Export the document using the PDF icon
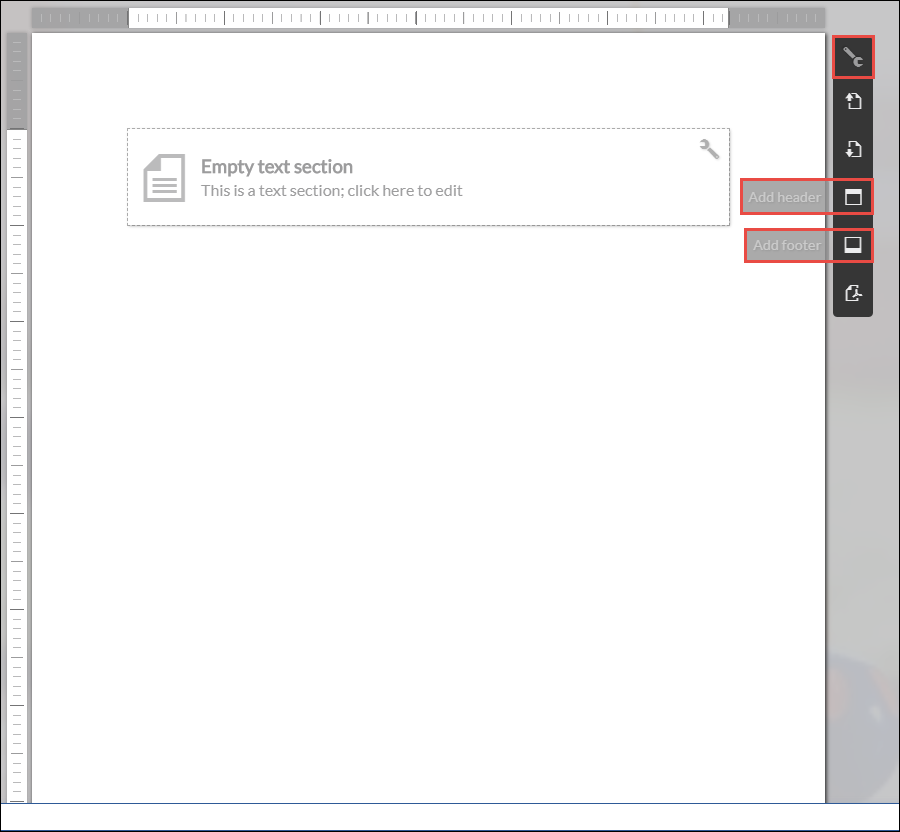Image resolution: width=900 pixels, height=832 pixels. pyautogui.click(x=853, y=293)
